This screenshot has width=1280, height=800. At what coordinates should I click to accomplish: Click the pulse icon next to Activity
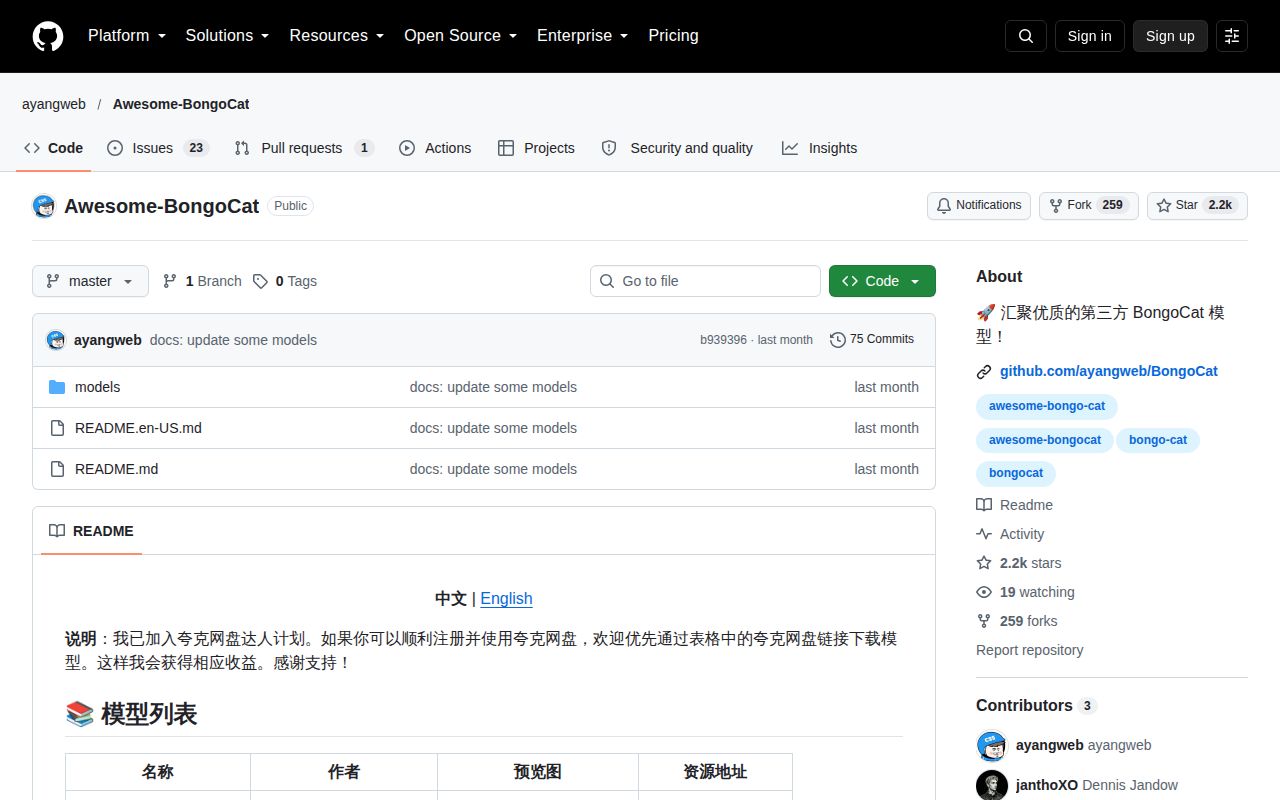point(984,534)
